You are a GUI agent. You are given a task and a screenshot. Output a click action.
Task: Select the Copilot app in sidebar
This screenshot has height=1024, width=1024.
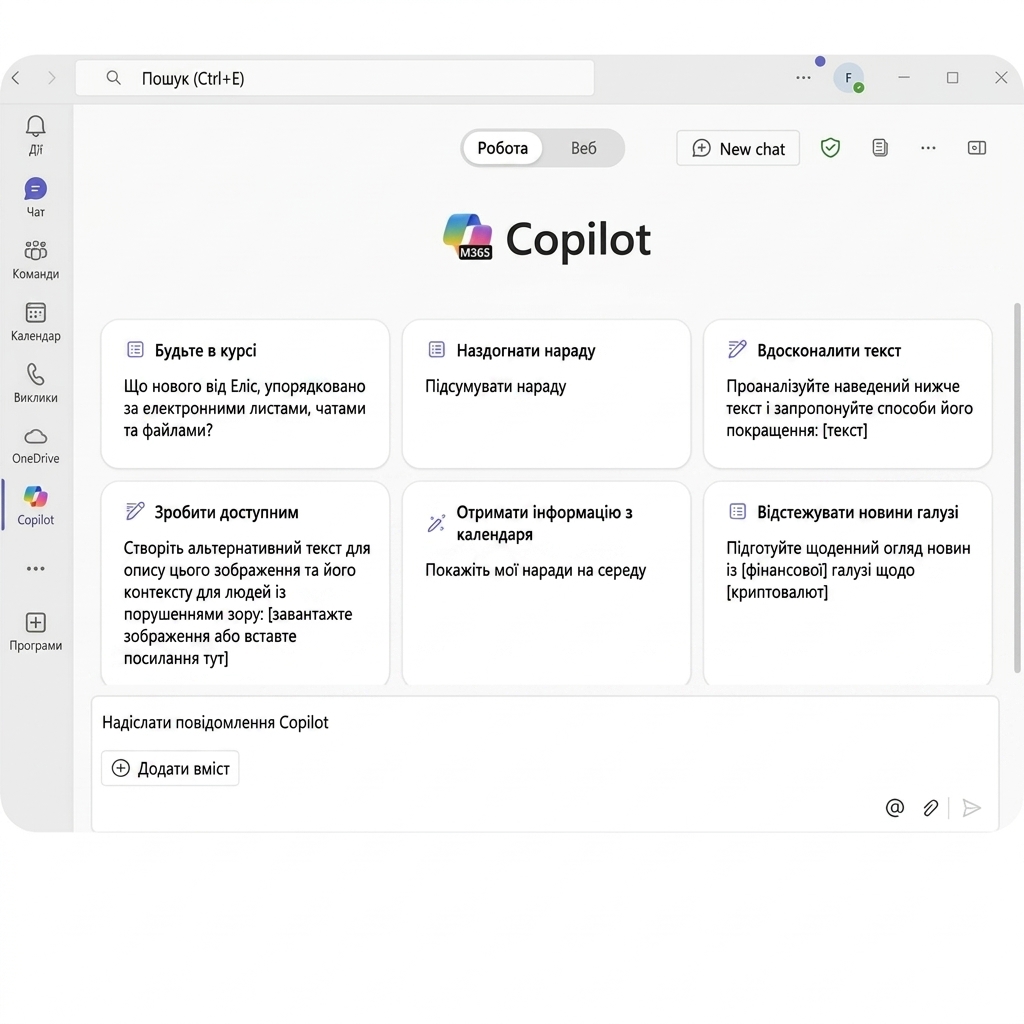(x=35, y=505)
